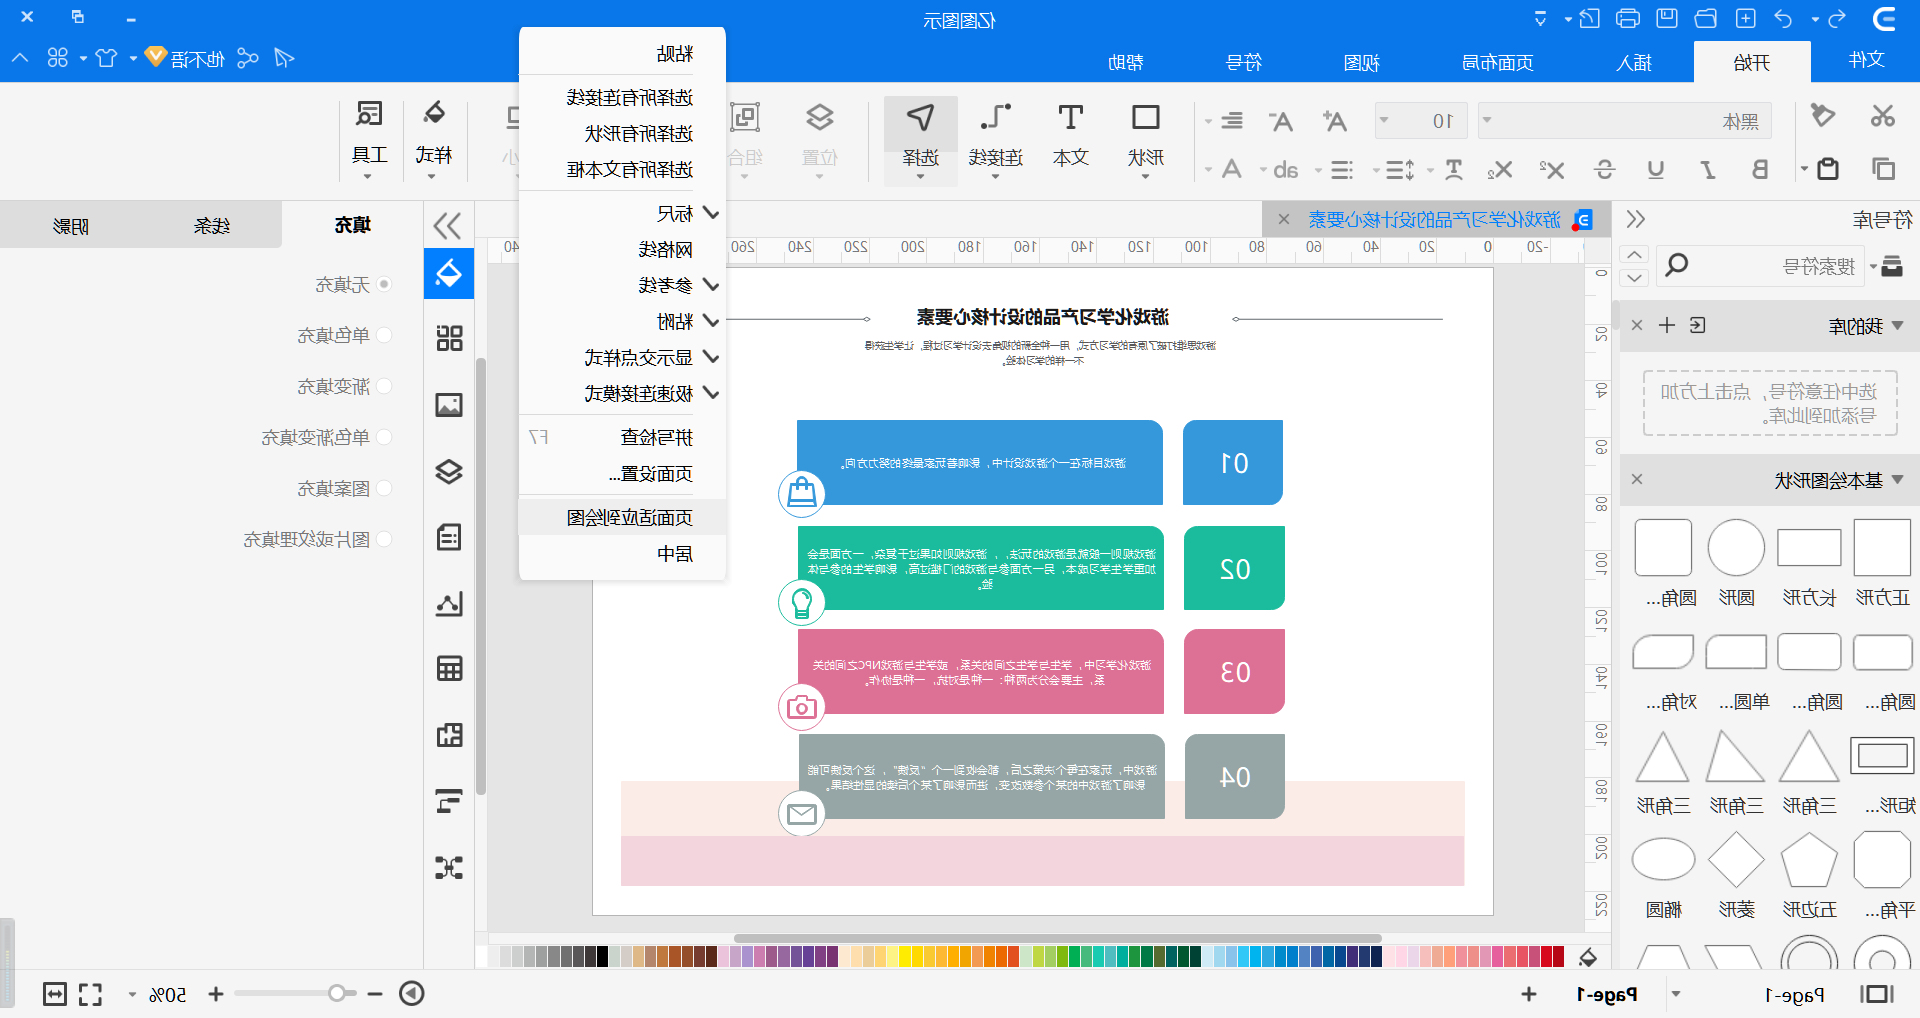Image resolution: width=1920 pixels, height=1018 pixels.
Task: Open the table panel icon in sidebar
Action: (449, 669)
